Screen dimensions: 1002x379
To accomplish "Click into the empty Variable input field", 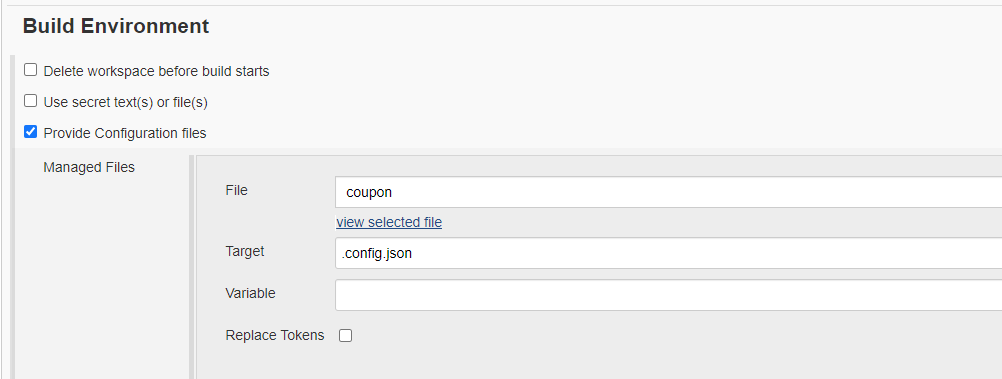I will (668, 295).
